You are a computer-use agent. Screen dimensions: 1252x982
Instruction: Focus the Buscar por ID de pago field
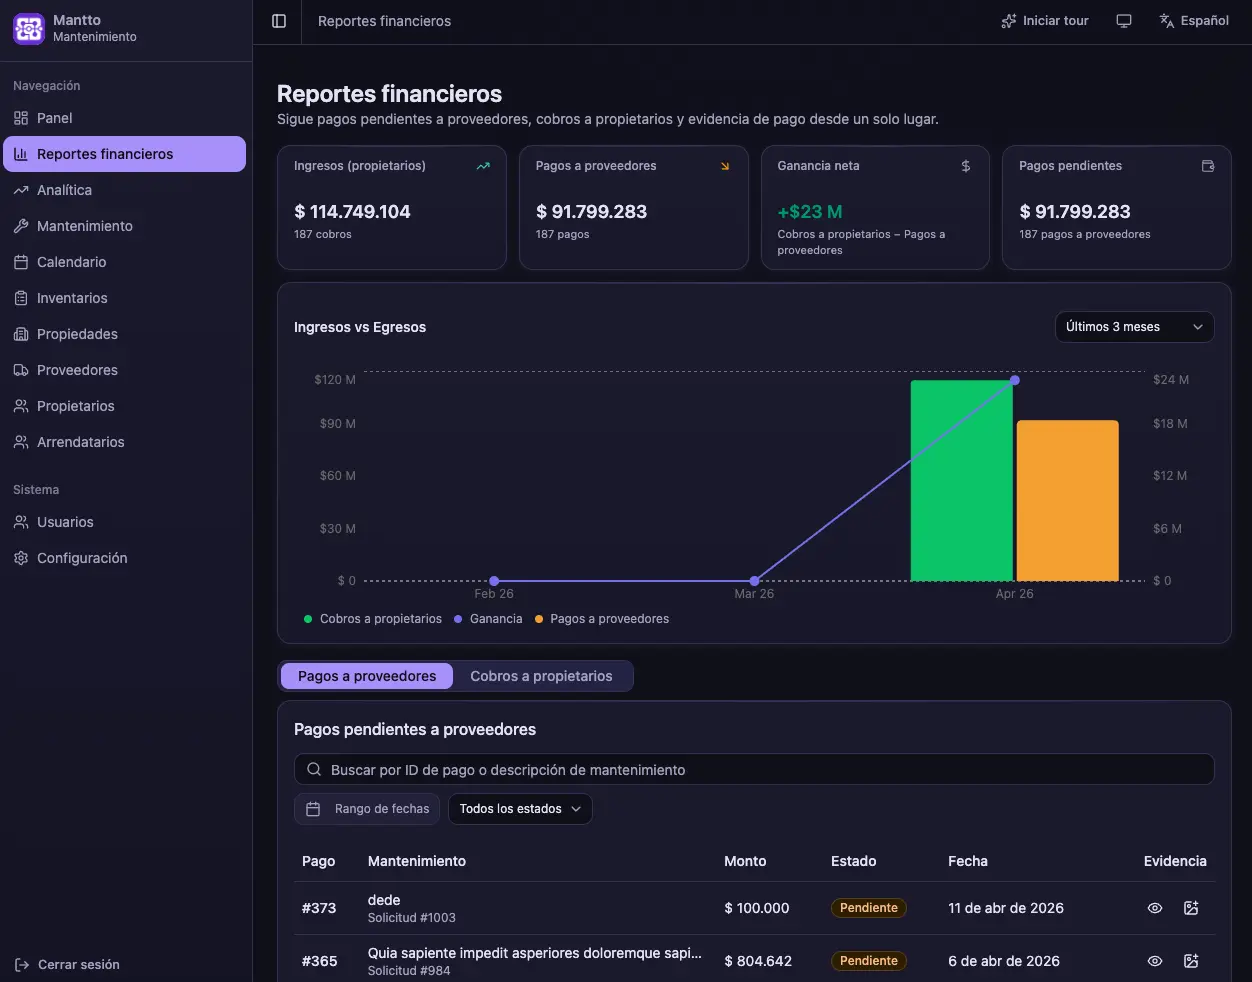point(754,770)
